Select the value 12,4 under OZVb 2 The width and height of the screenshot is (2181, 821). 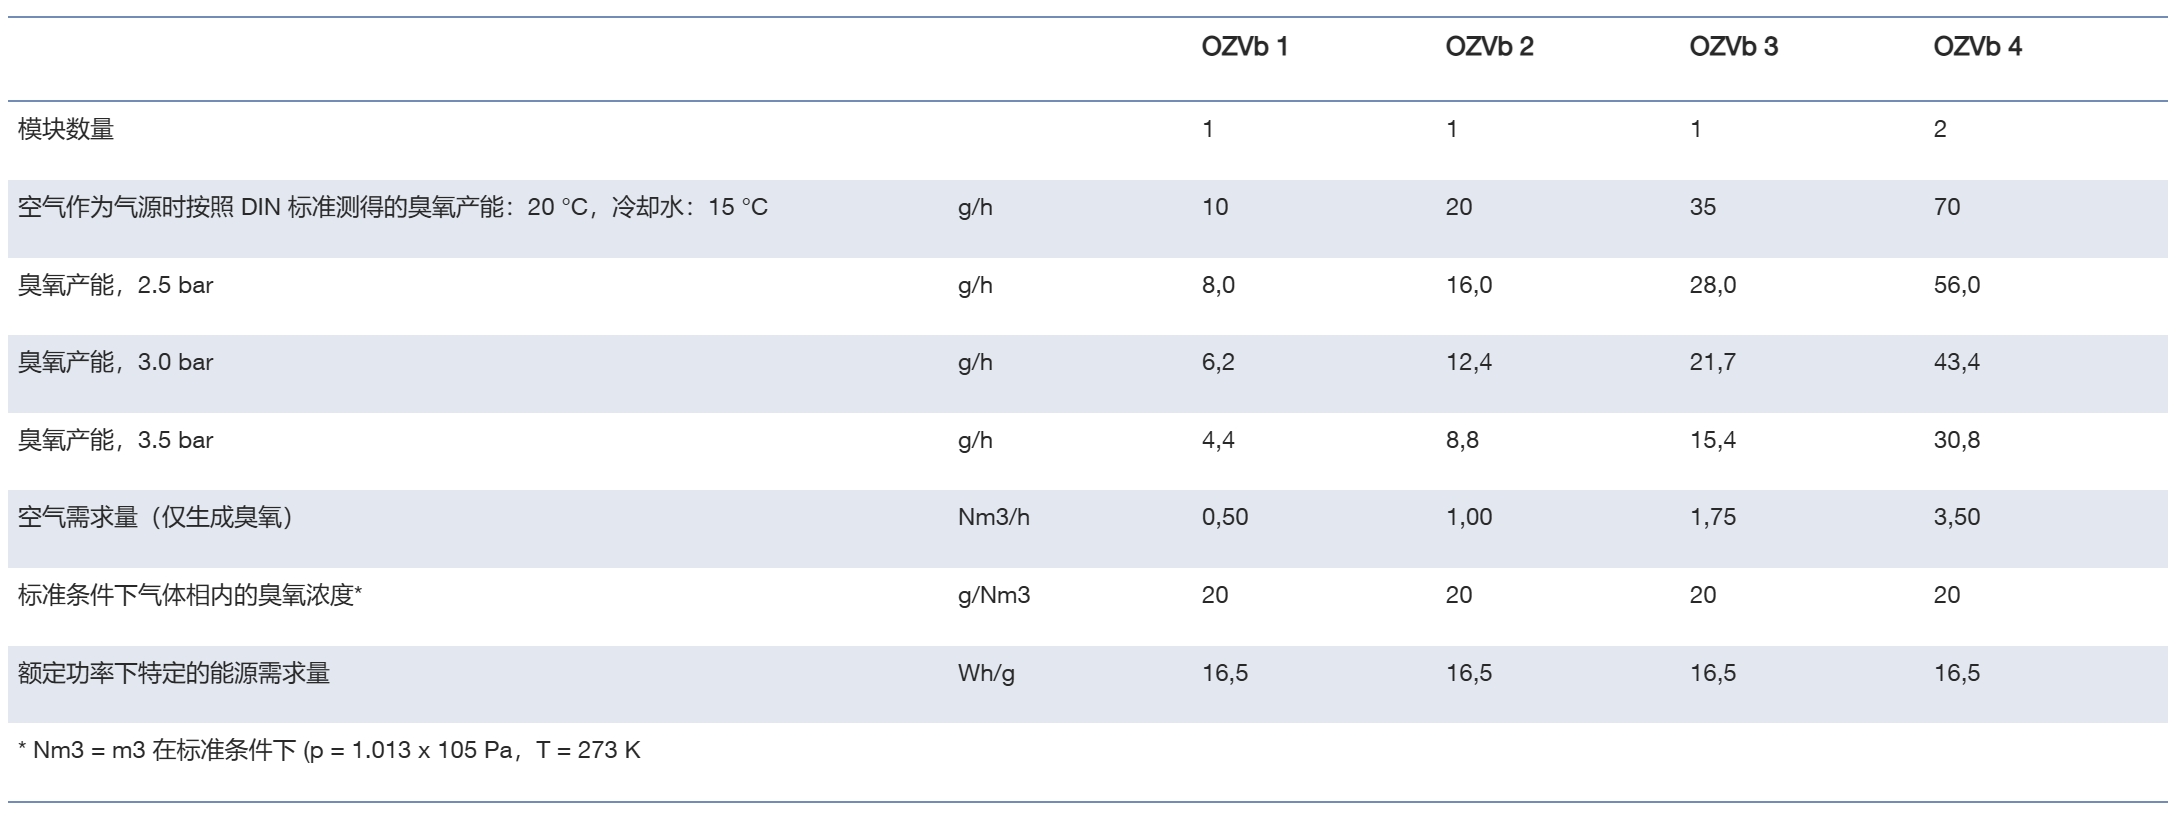tap(1469, 362)
